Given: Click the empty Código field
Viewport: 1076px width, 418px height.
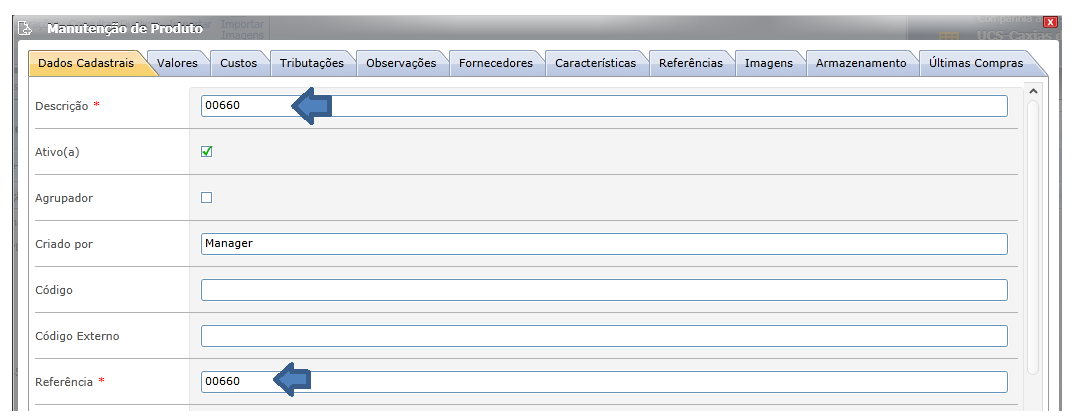Looking at the screenshot, I should click(x=604, y=290).
